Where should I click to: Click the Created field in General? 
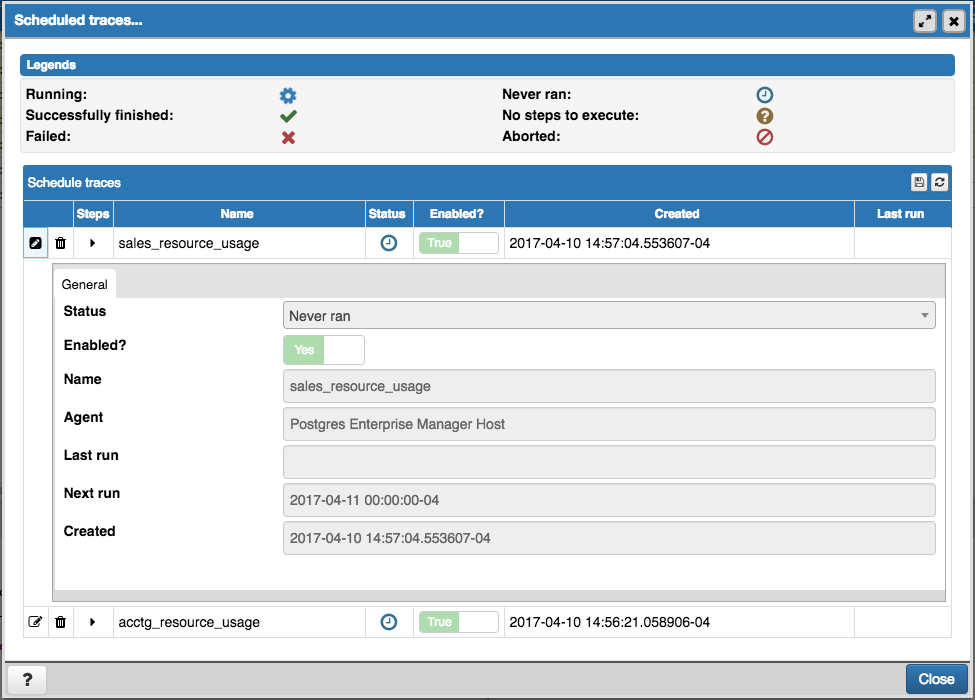pos(609,538)
